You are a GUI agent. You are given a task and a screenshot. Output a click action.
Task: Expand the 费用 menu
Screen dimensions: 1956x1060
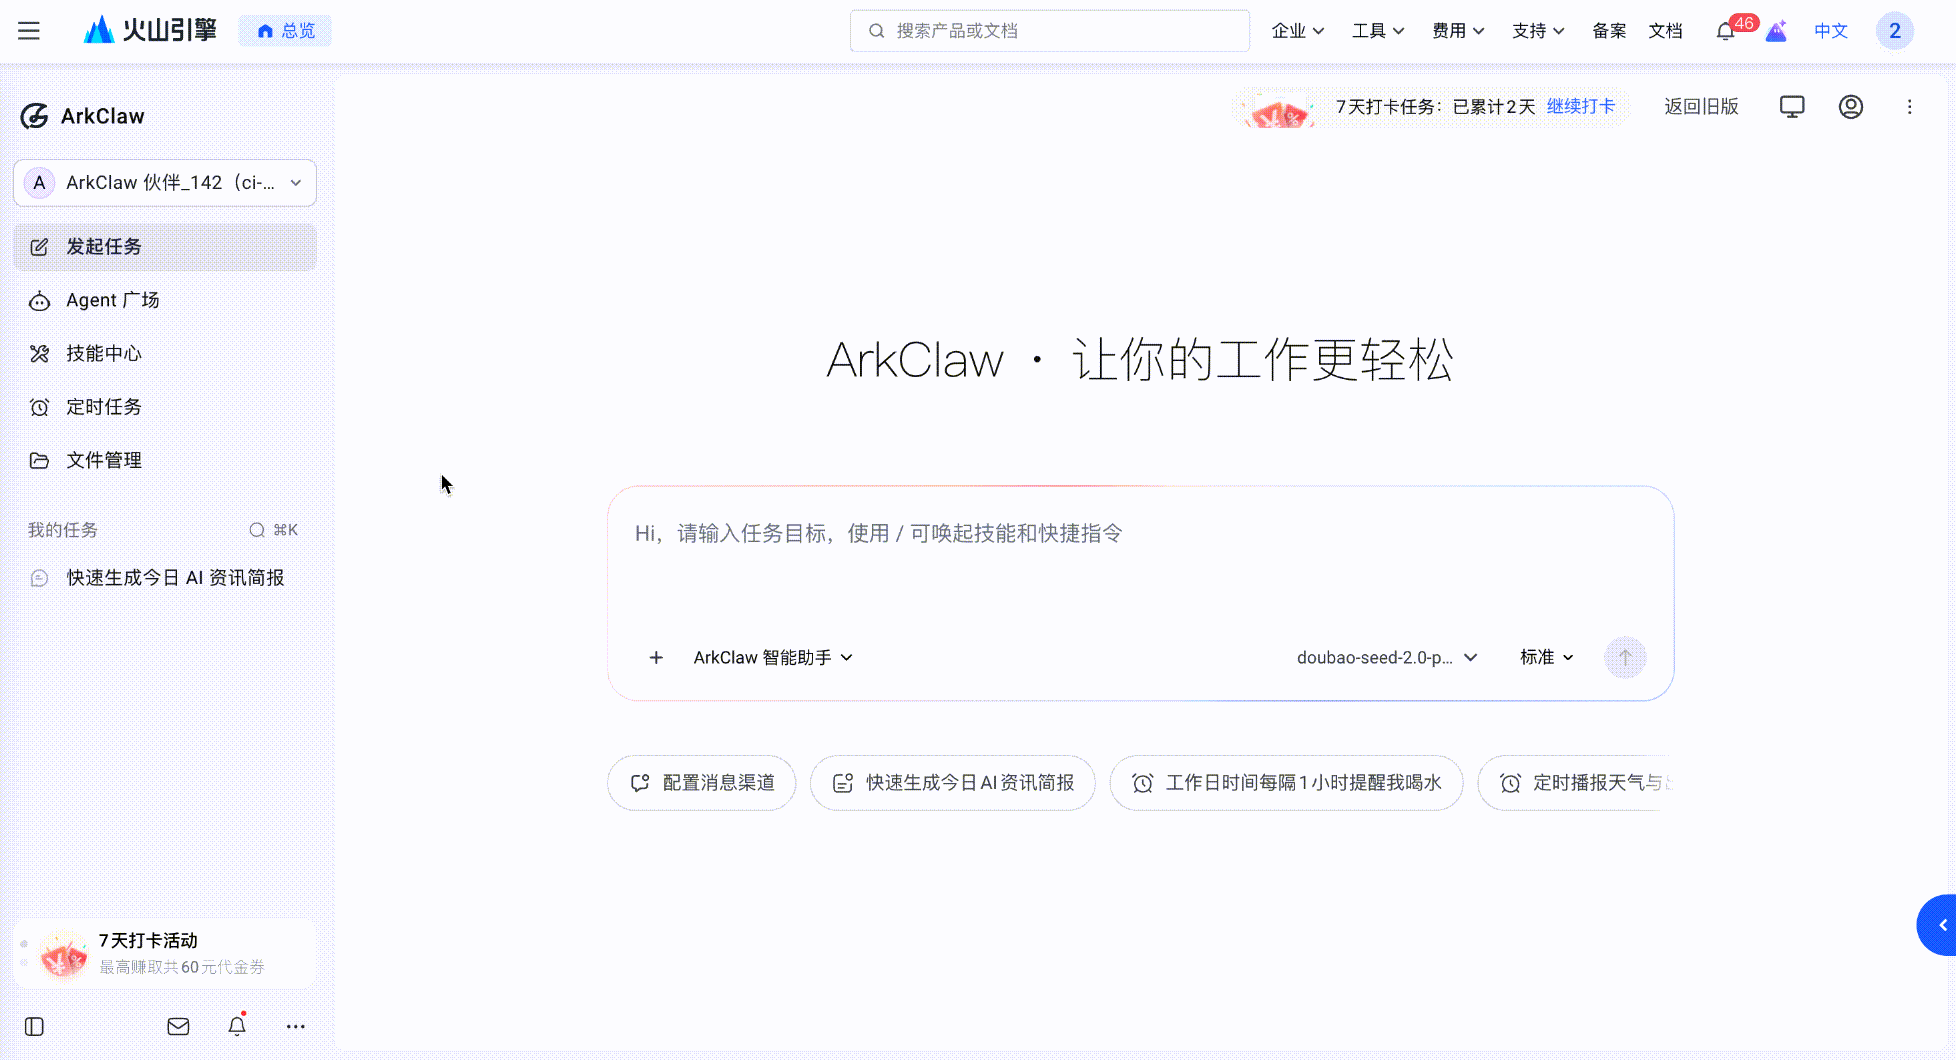pyautogui.click(x=1458, y=31)
